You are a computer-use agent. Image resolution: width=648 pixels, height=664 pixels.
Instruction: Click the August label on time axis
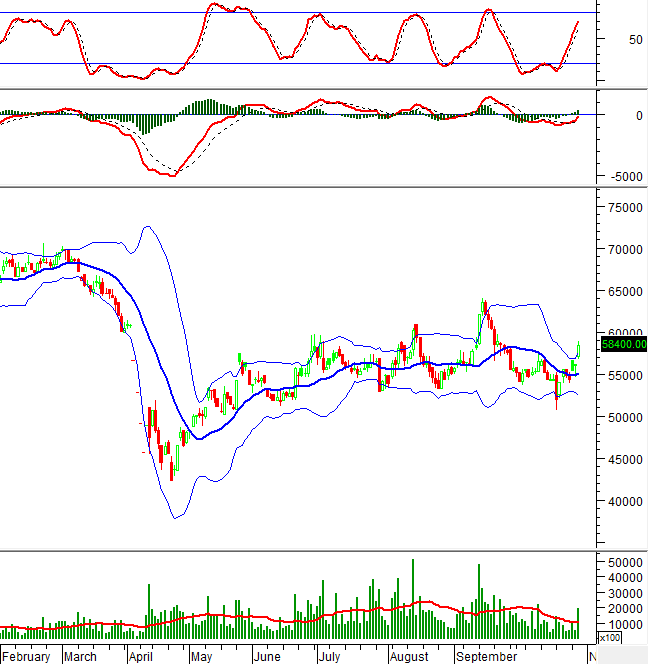409,657
